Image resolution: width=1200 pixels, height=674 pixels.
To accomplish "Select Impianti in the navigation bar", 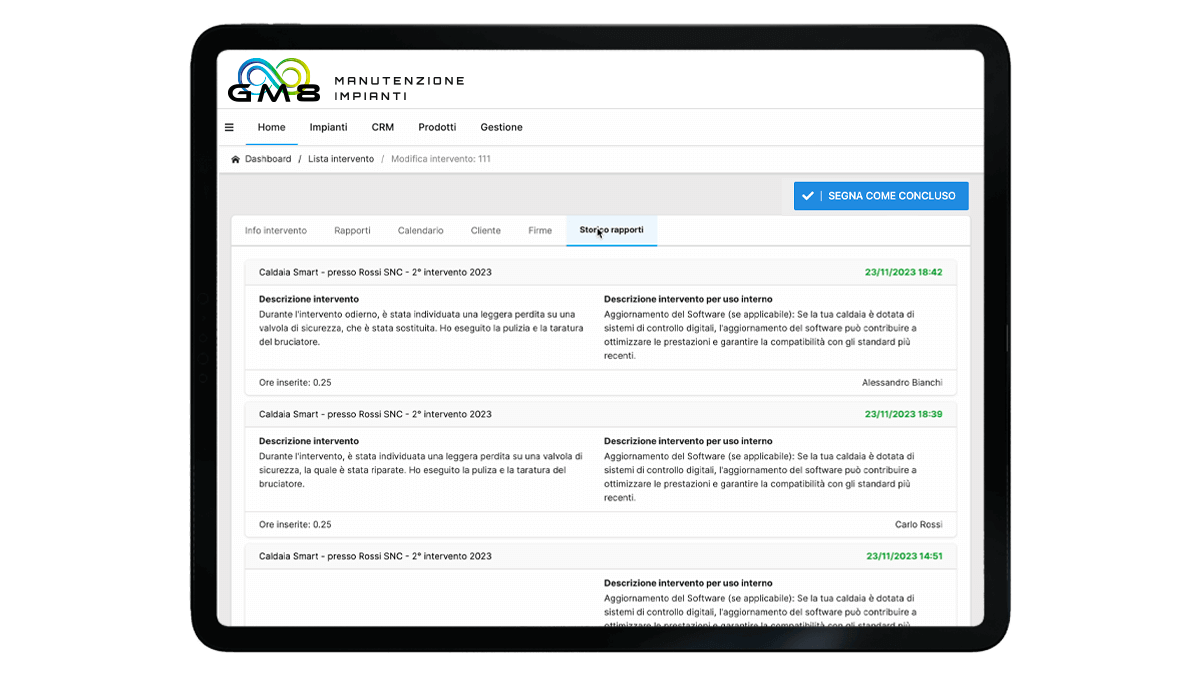I will click(x=328, y=127).
